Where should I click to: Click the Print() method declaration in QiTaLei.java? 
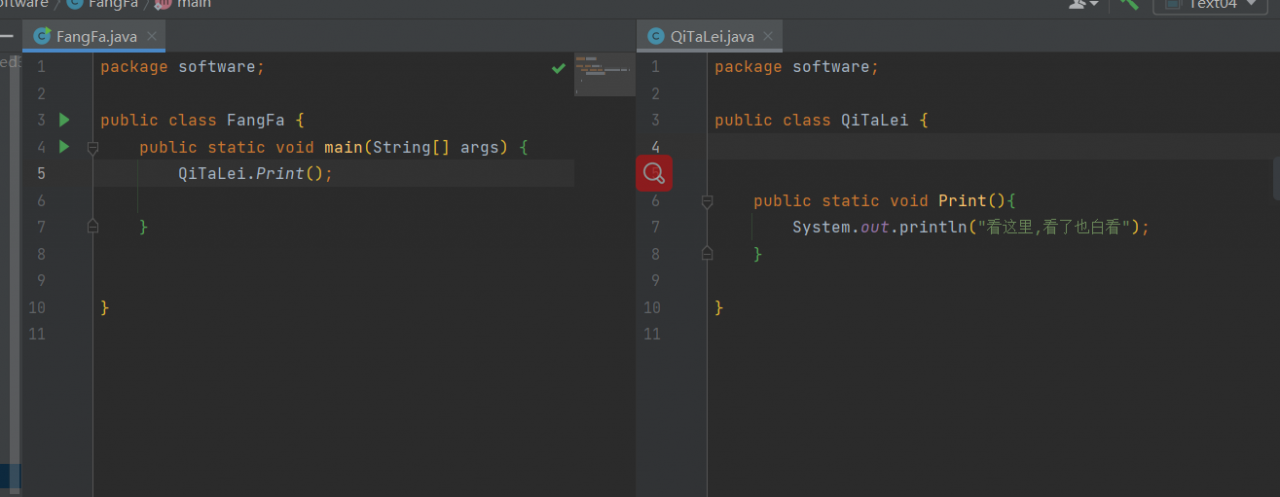click(x=972, y=201)
